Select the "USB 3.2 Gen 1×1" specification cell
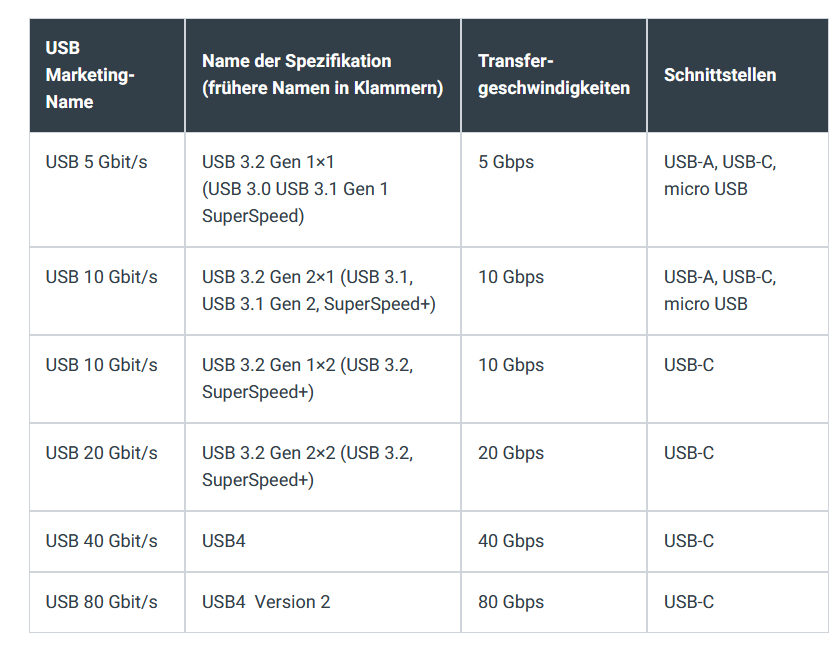The height and width of the screenshot is (650, 840). point(295,188)
